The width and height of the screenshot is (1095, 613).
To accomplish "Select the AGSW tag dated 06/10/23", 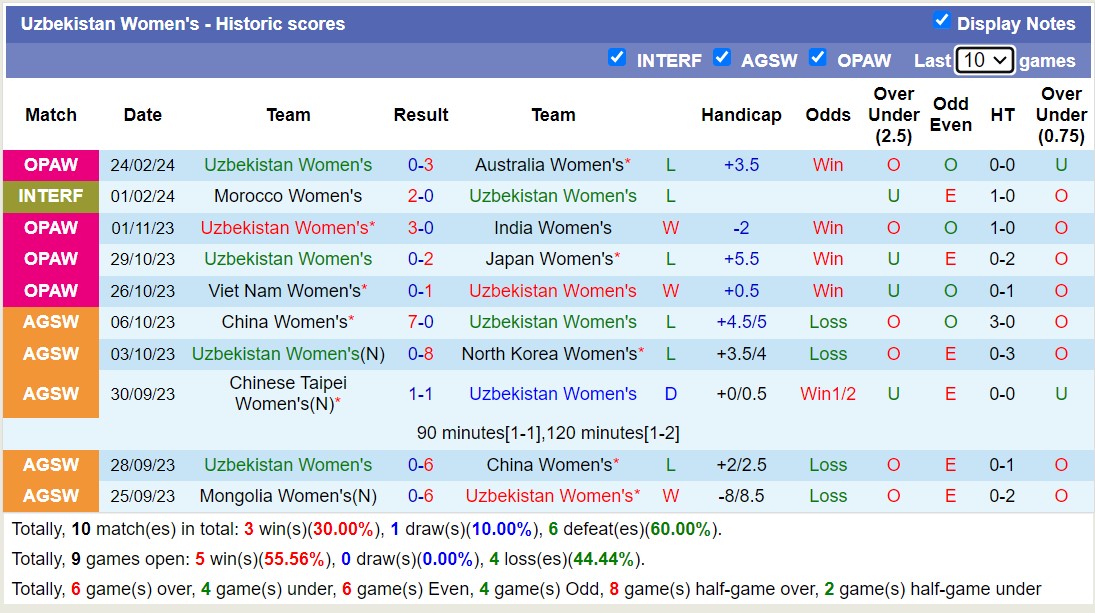I will [51, 322].
